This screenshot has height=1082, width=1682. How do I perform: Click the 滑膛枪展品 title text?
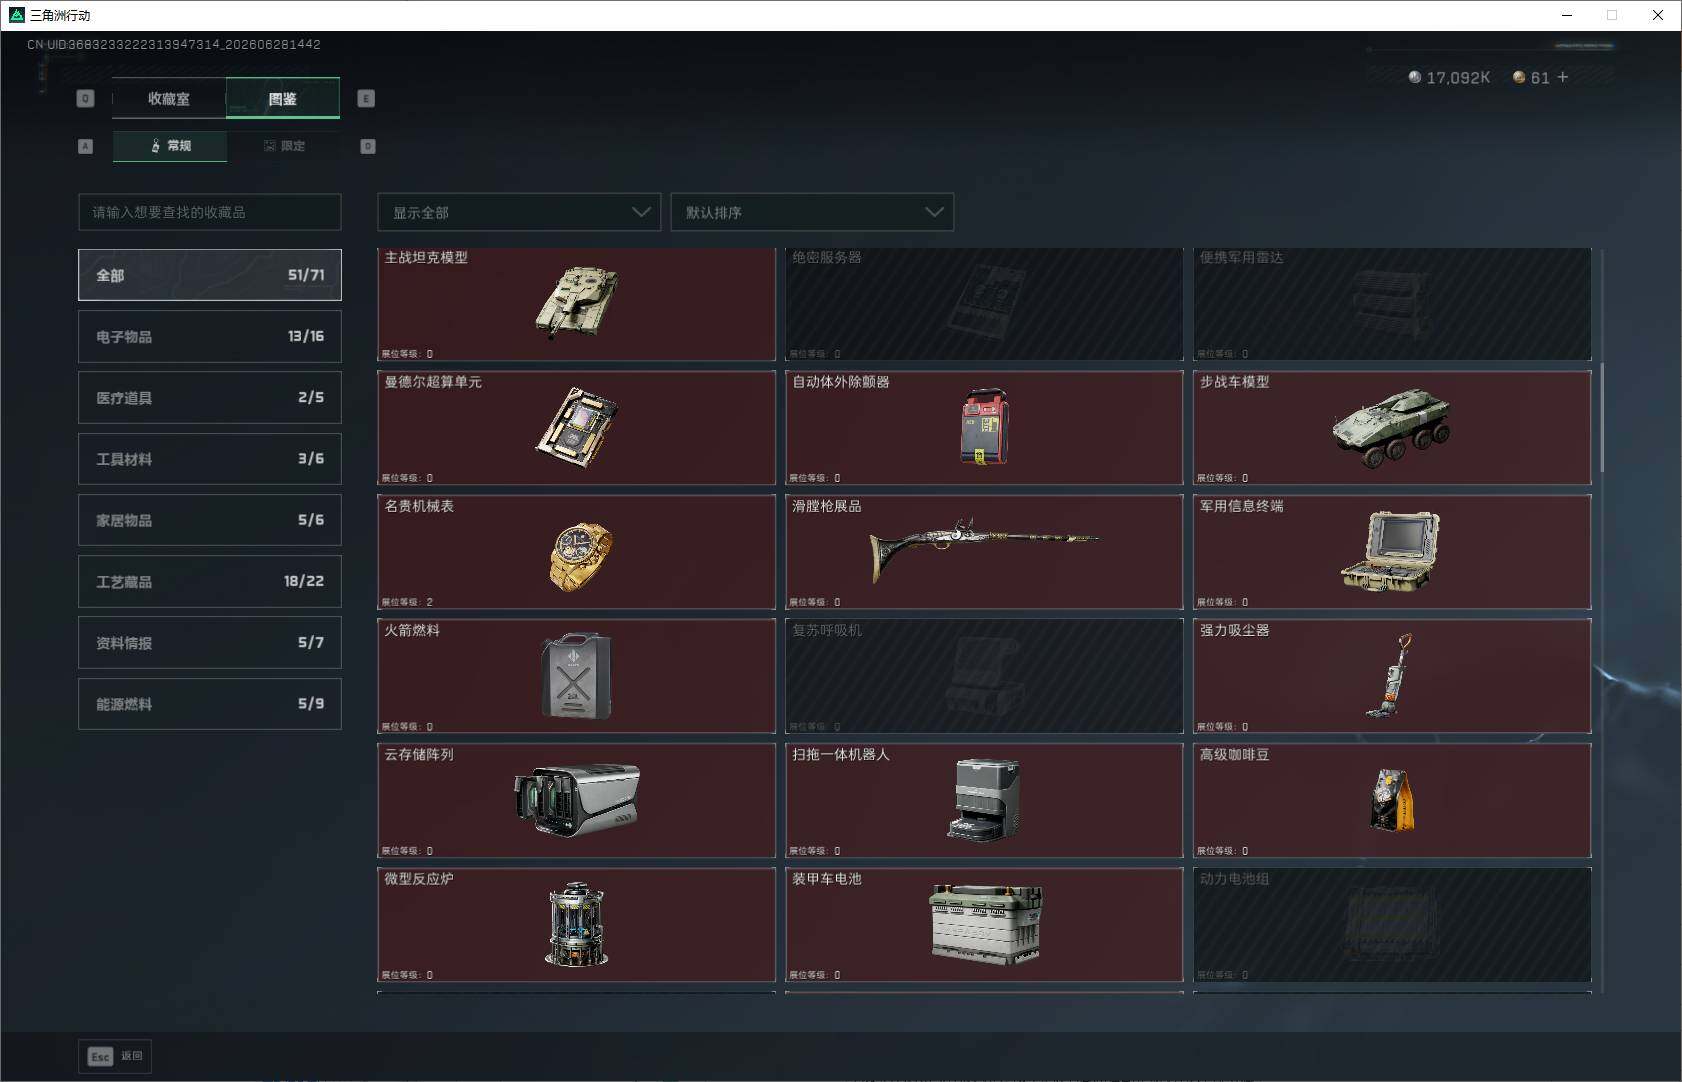(x=826, y=506)
